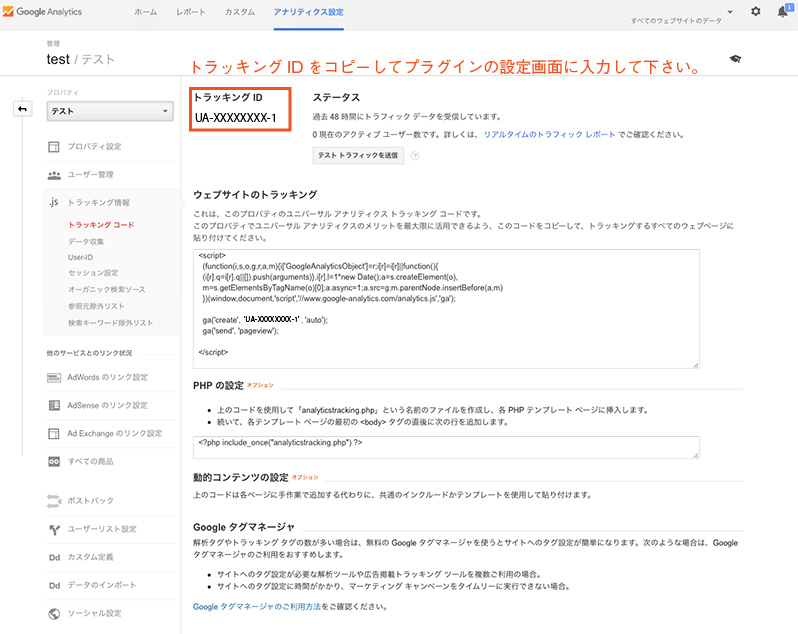Click the question mark help icon
798x634 pixels.
(415, 156)
